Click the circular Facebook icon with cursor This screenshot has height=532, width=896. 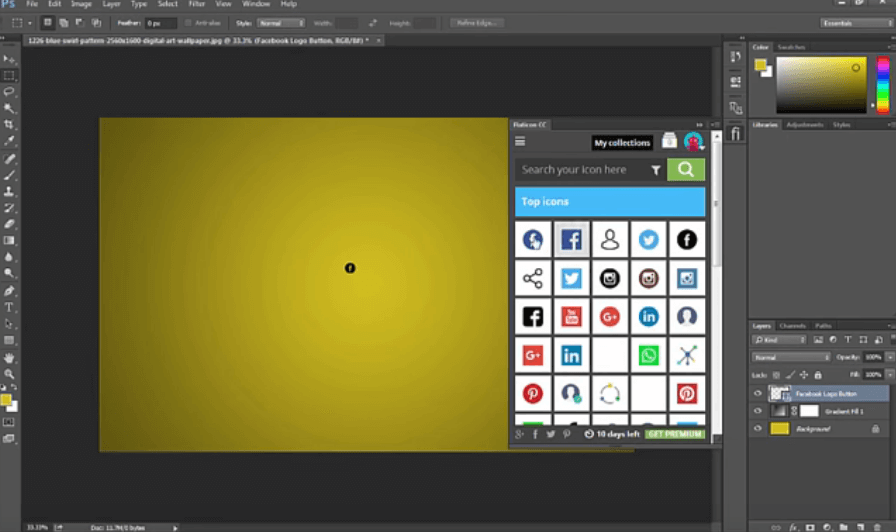[x=533, y=239]
